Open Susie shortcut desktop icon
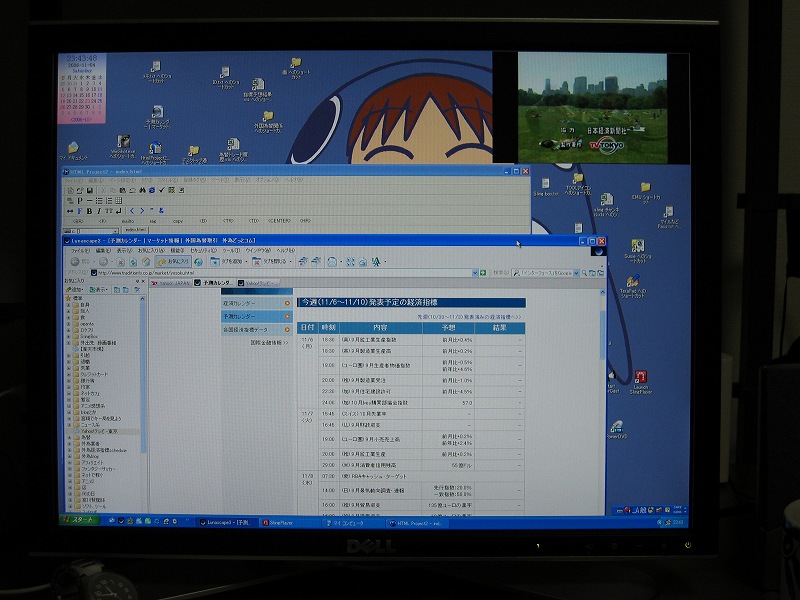This screenshot has width=800, height=600. [x=637, y=251]
